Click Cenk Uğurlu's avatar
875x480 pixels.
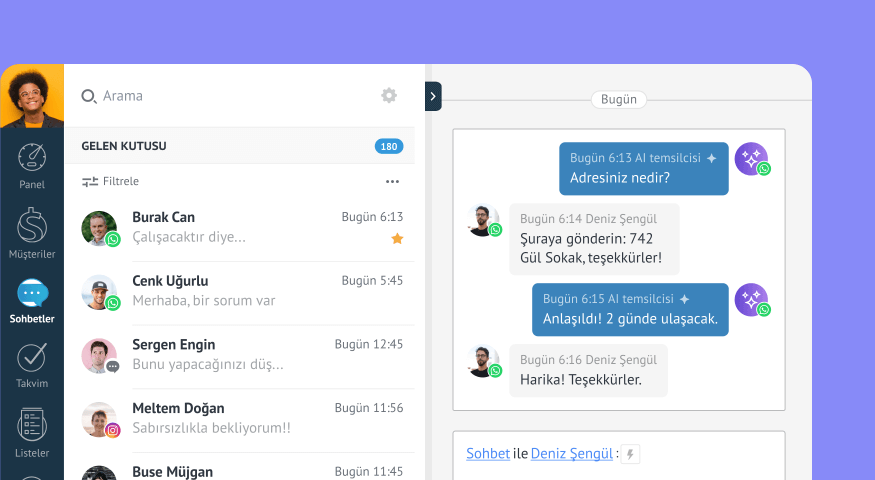point(100,292)
